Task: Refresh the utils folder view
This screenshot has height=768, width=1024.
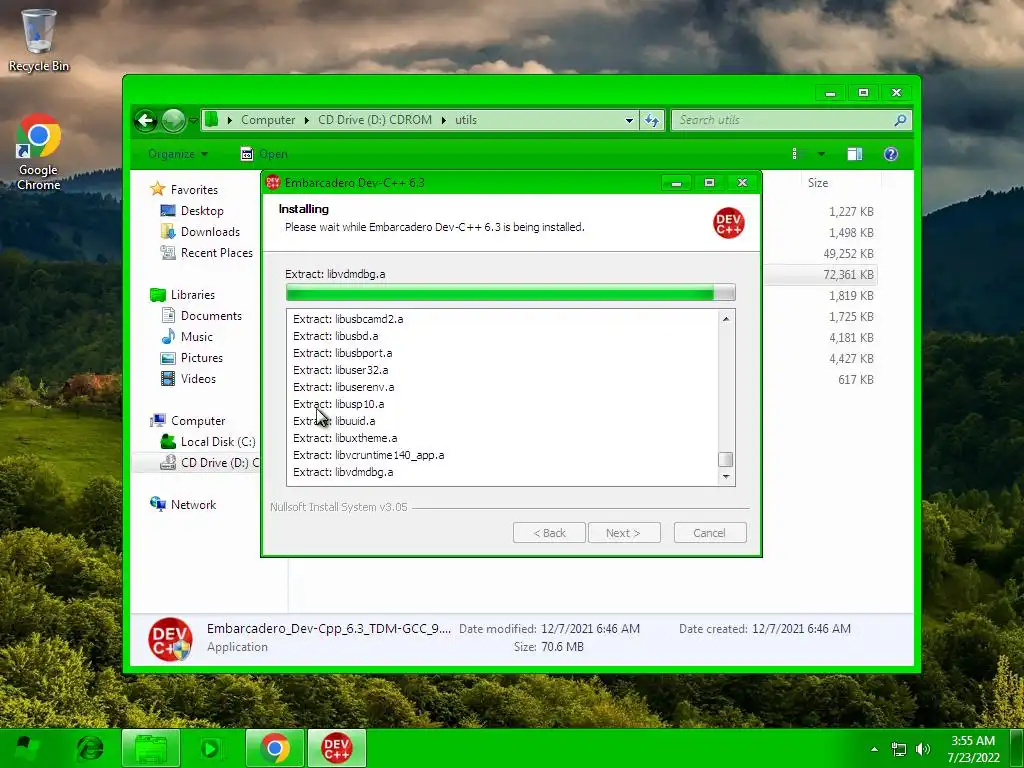Action: tap(652, 120)
